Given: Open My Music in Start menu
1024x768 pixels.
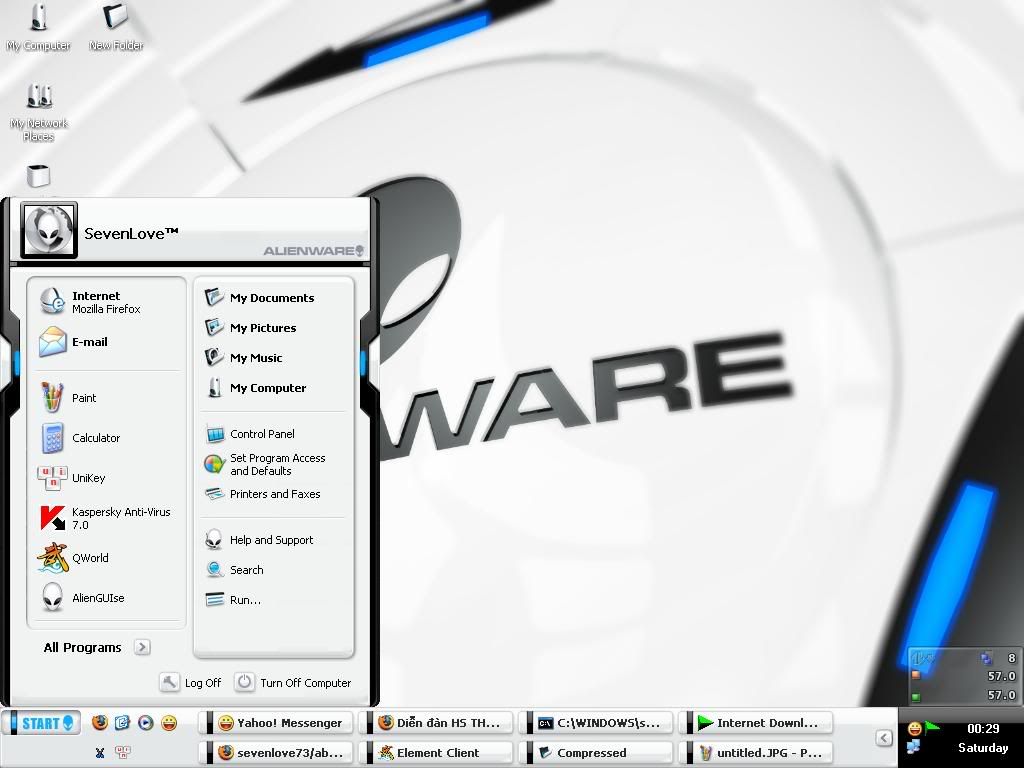Looking at the screenshot, I should (x=273, y=358).
